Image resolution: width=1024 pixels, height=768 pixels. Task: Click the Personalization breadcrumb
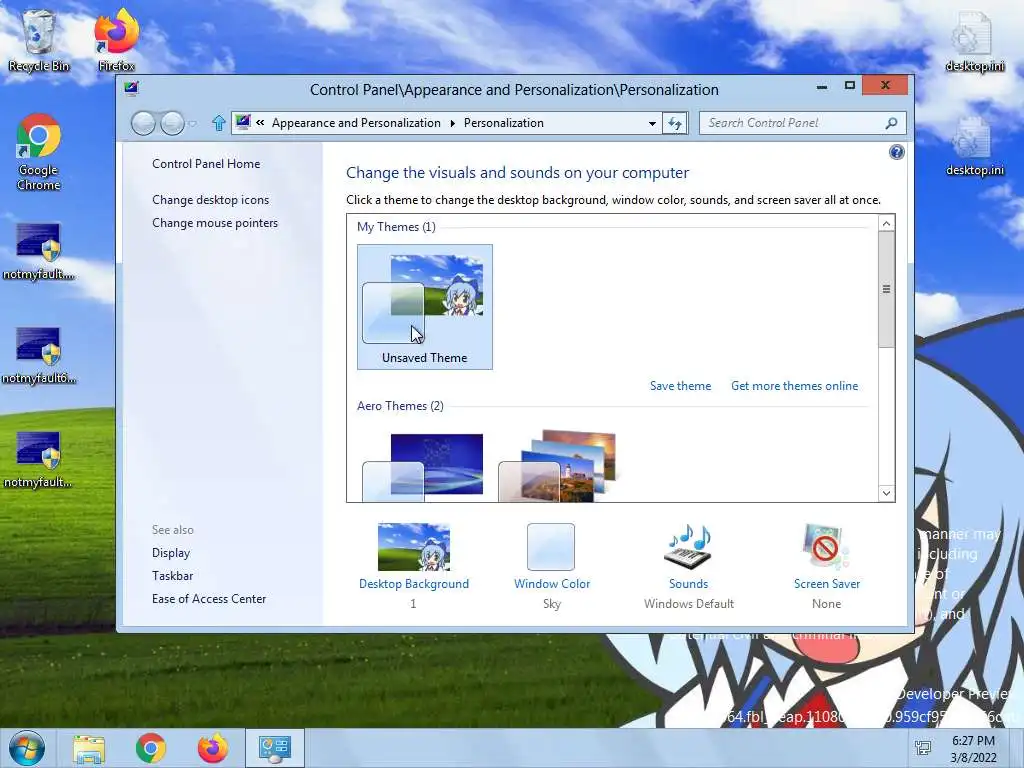tap(504, 123)
